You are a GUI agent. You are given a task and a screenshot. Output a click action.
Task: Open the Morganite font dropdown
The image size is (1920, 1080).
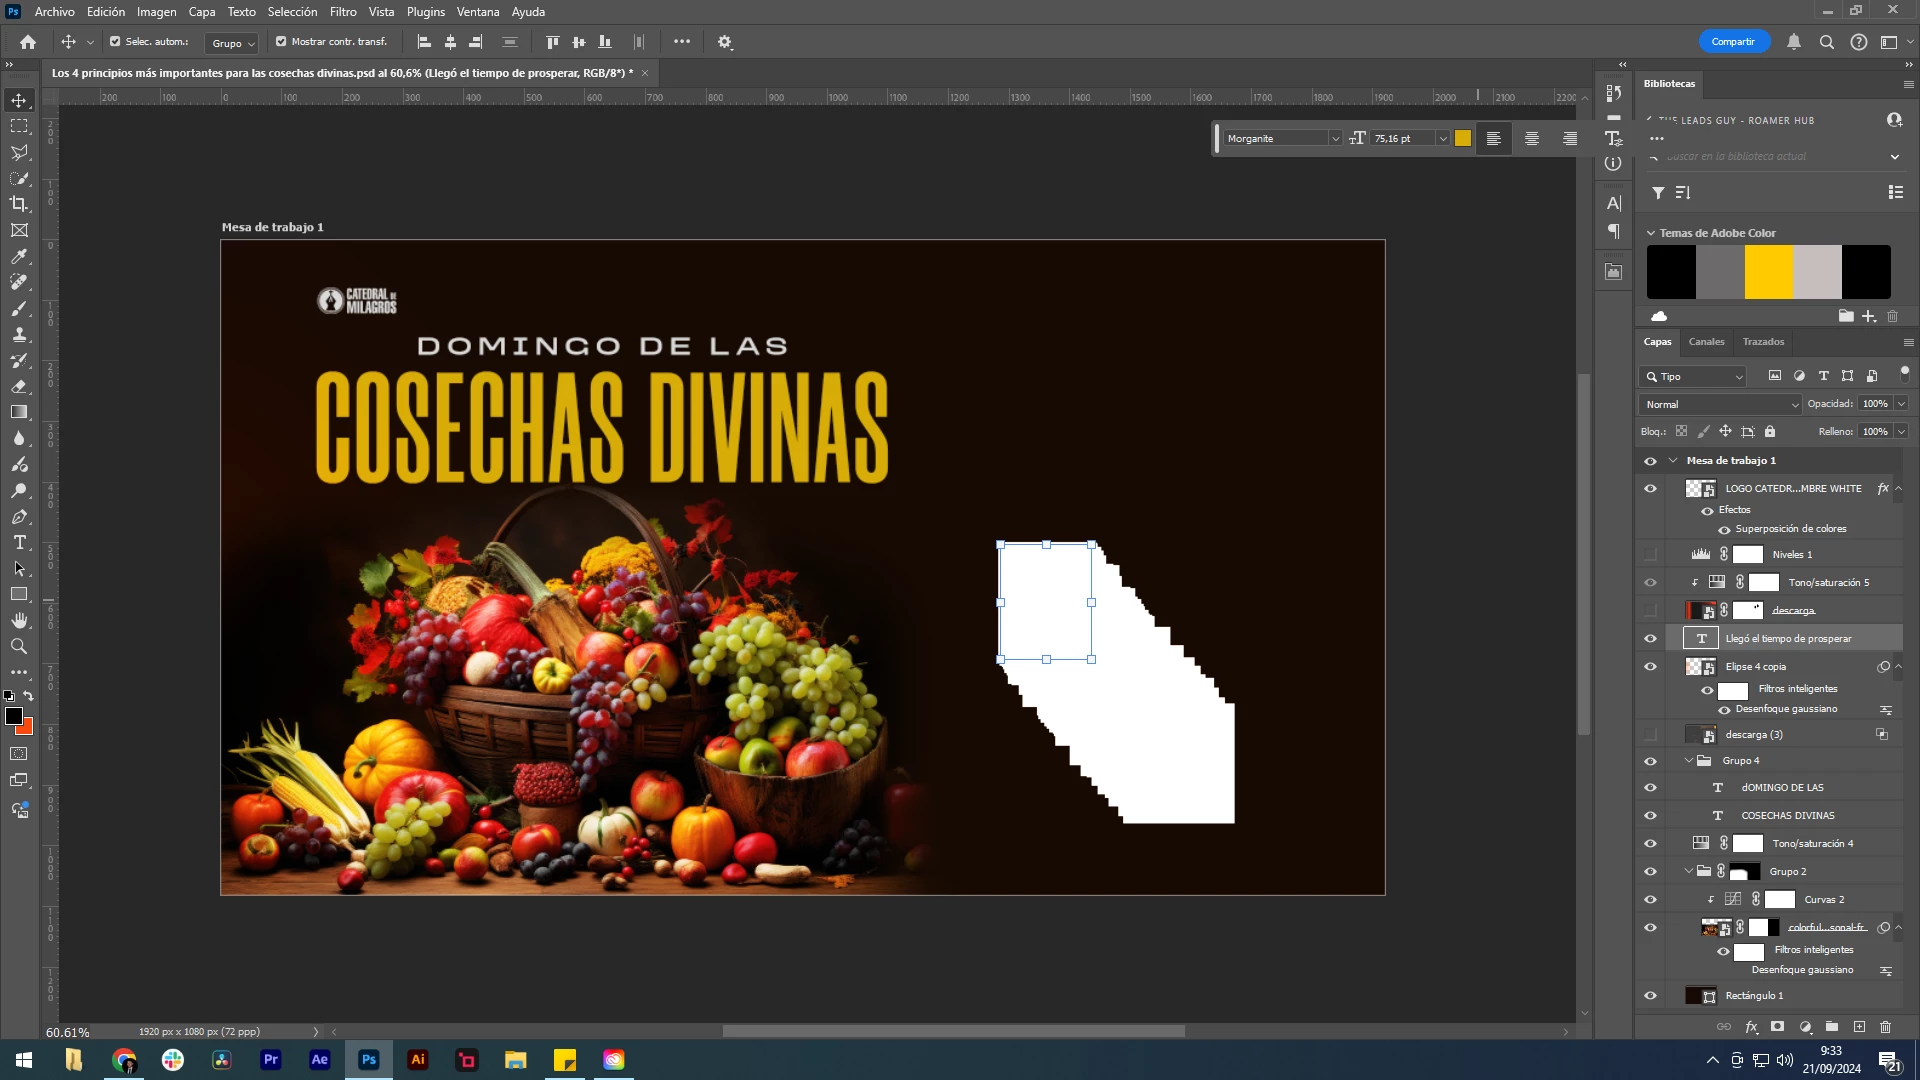[1334, 139]
